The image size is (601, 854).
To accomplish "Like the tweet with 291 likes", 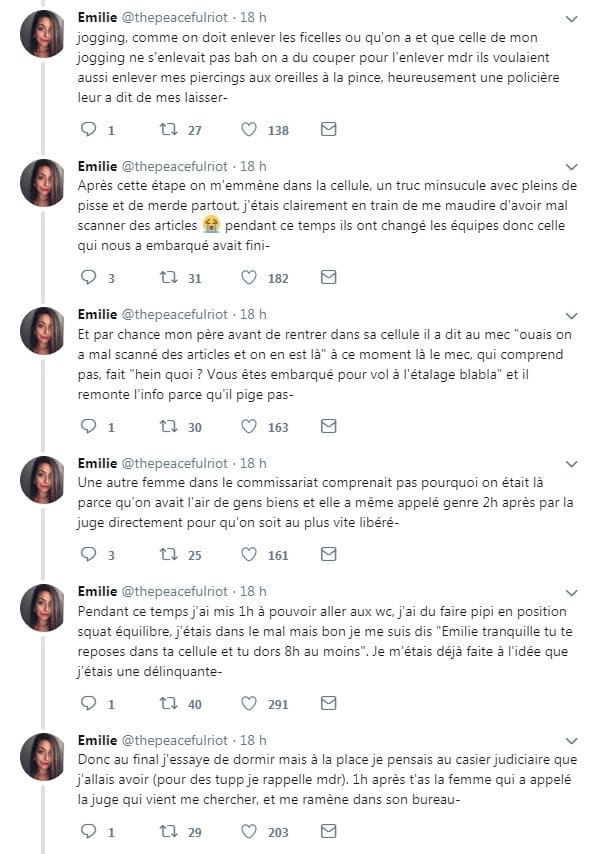I will tap(250, 703).
